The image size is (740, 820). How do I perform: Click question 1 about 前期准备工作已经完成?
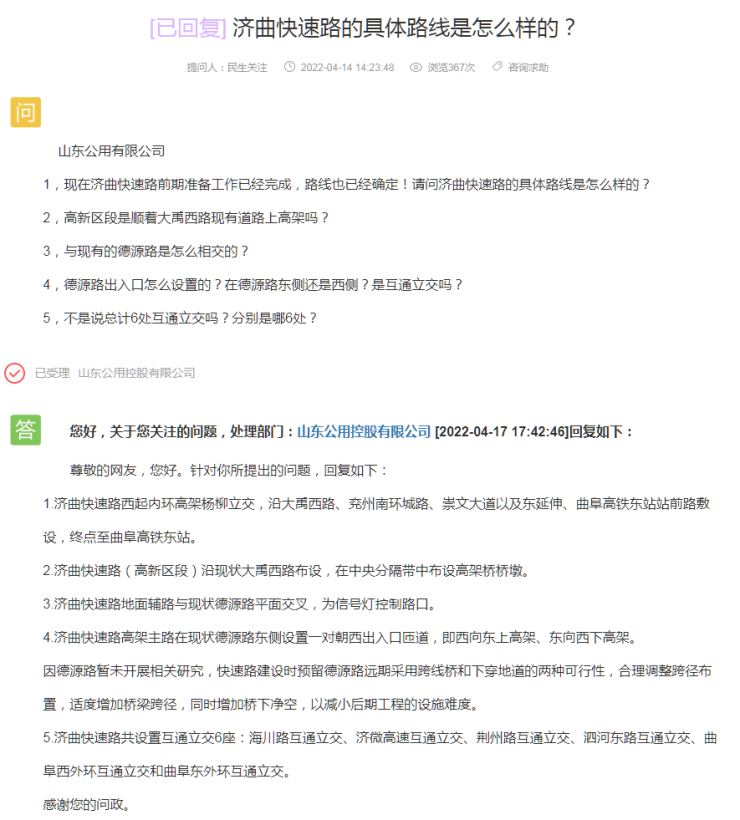click(346, 185)
